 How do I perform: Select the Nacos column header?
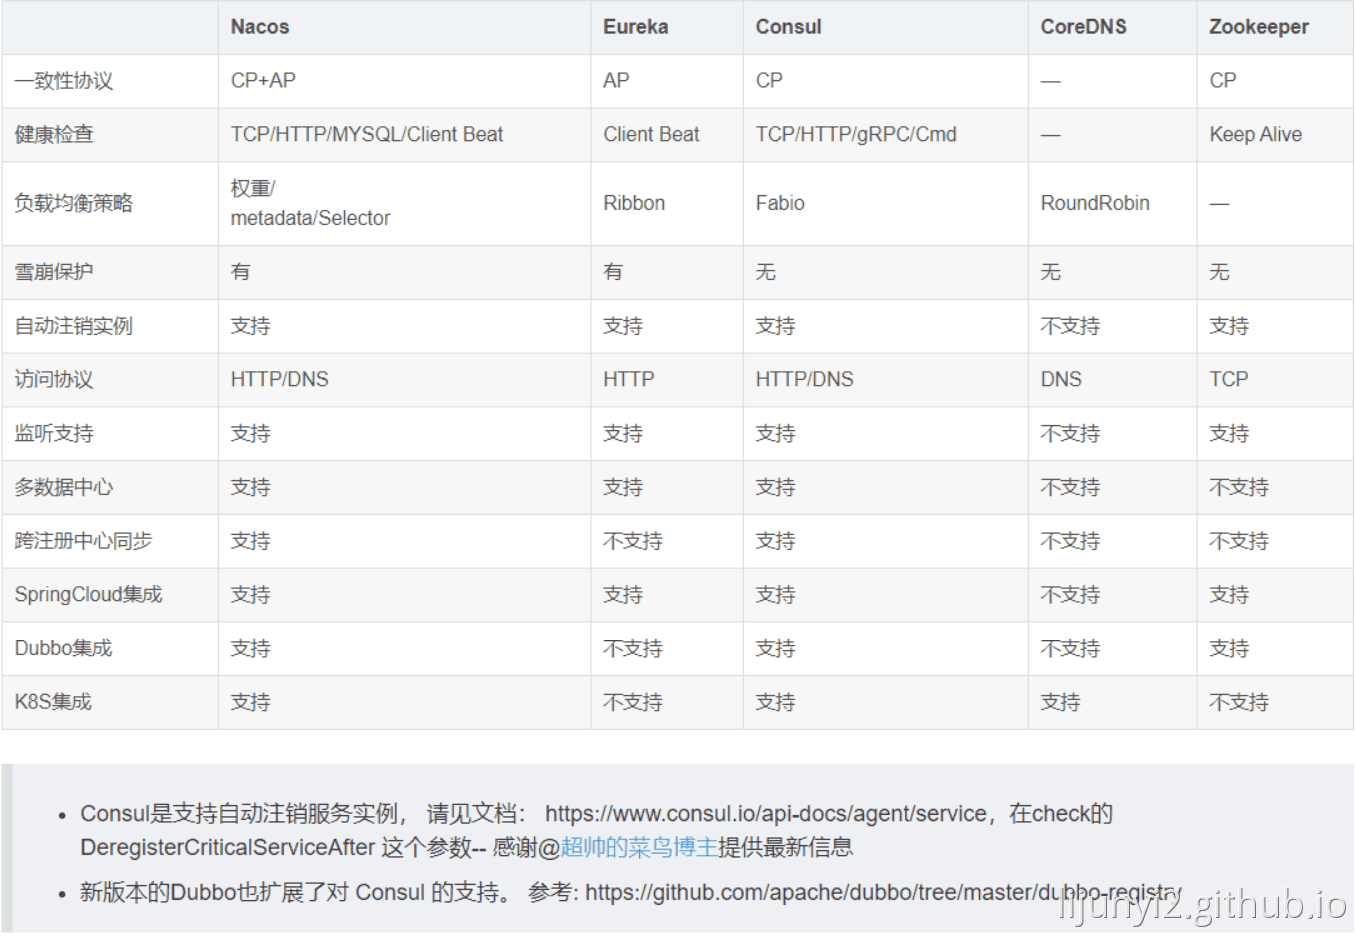point(259,27)
